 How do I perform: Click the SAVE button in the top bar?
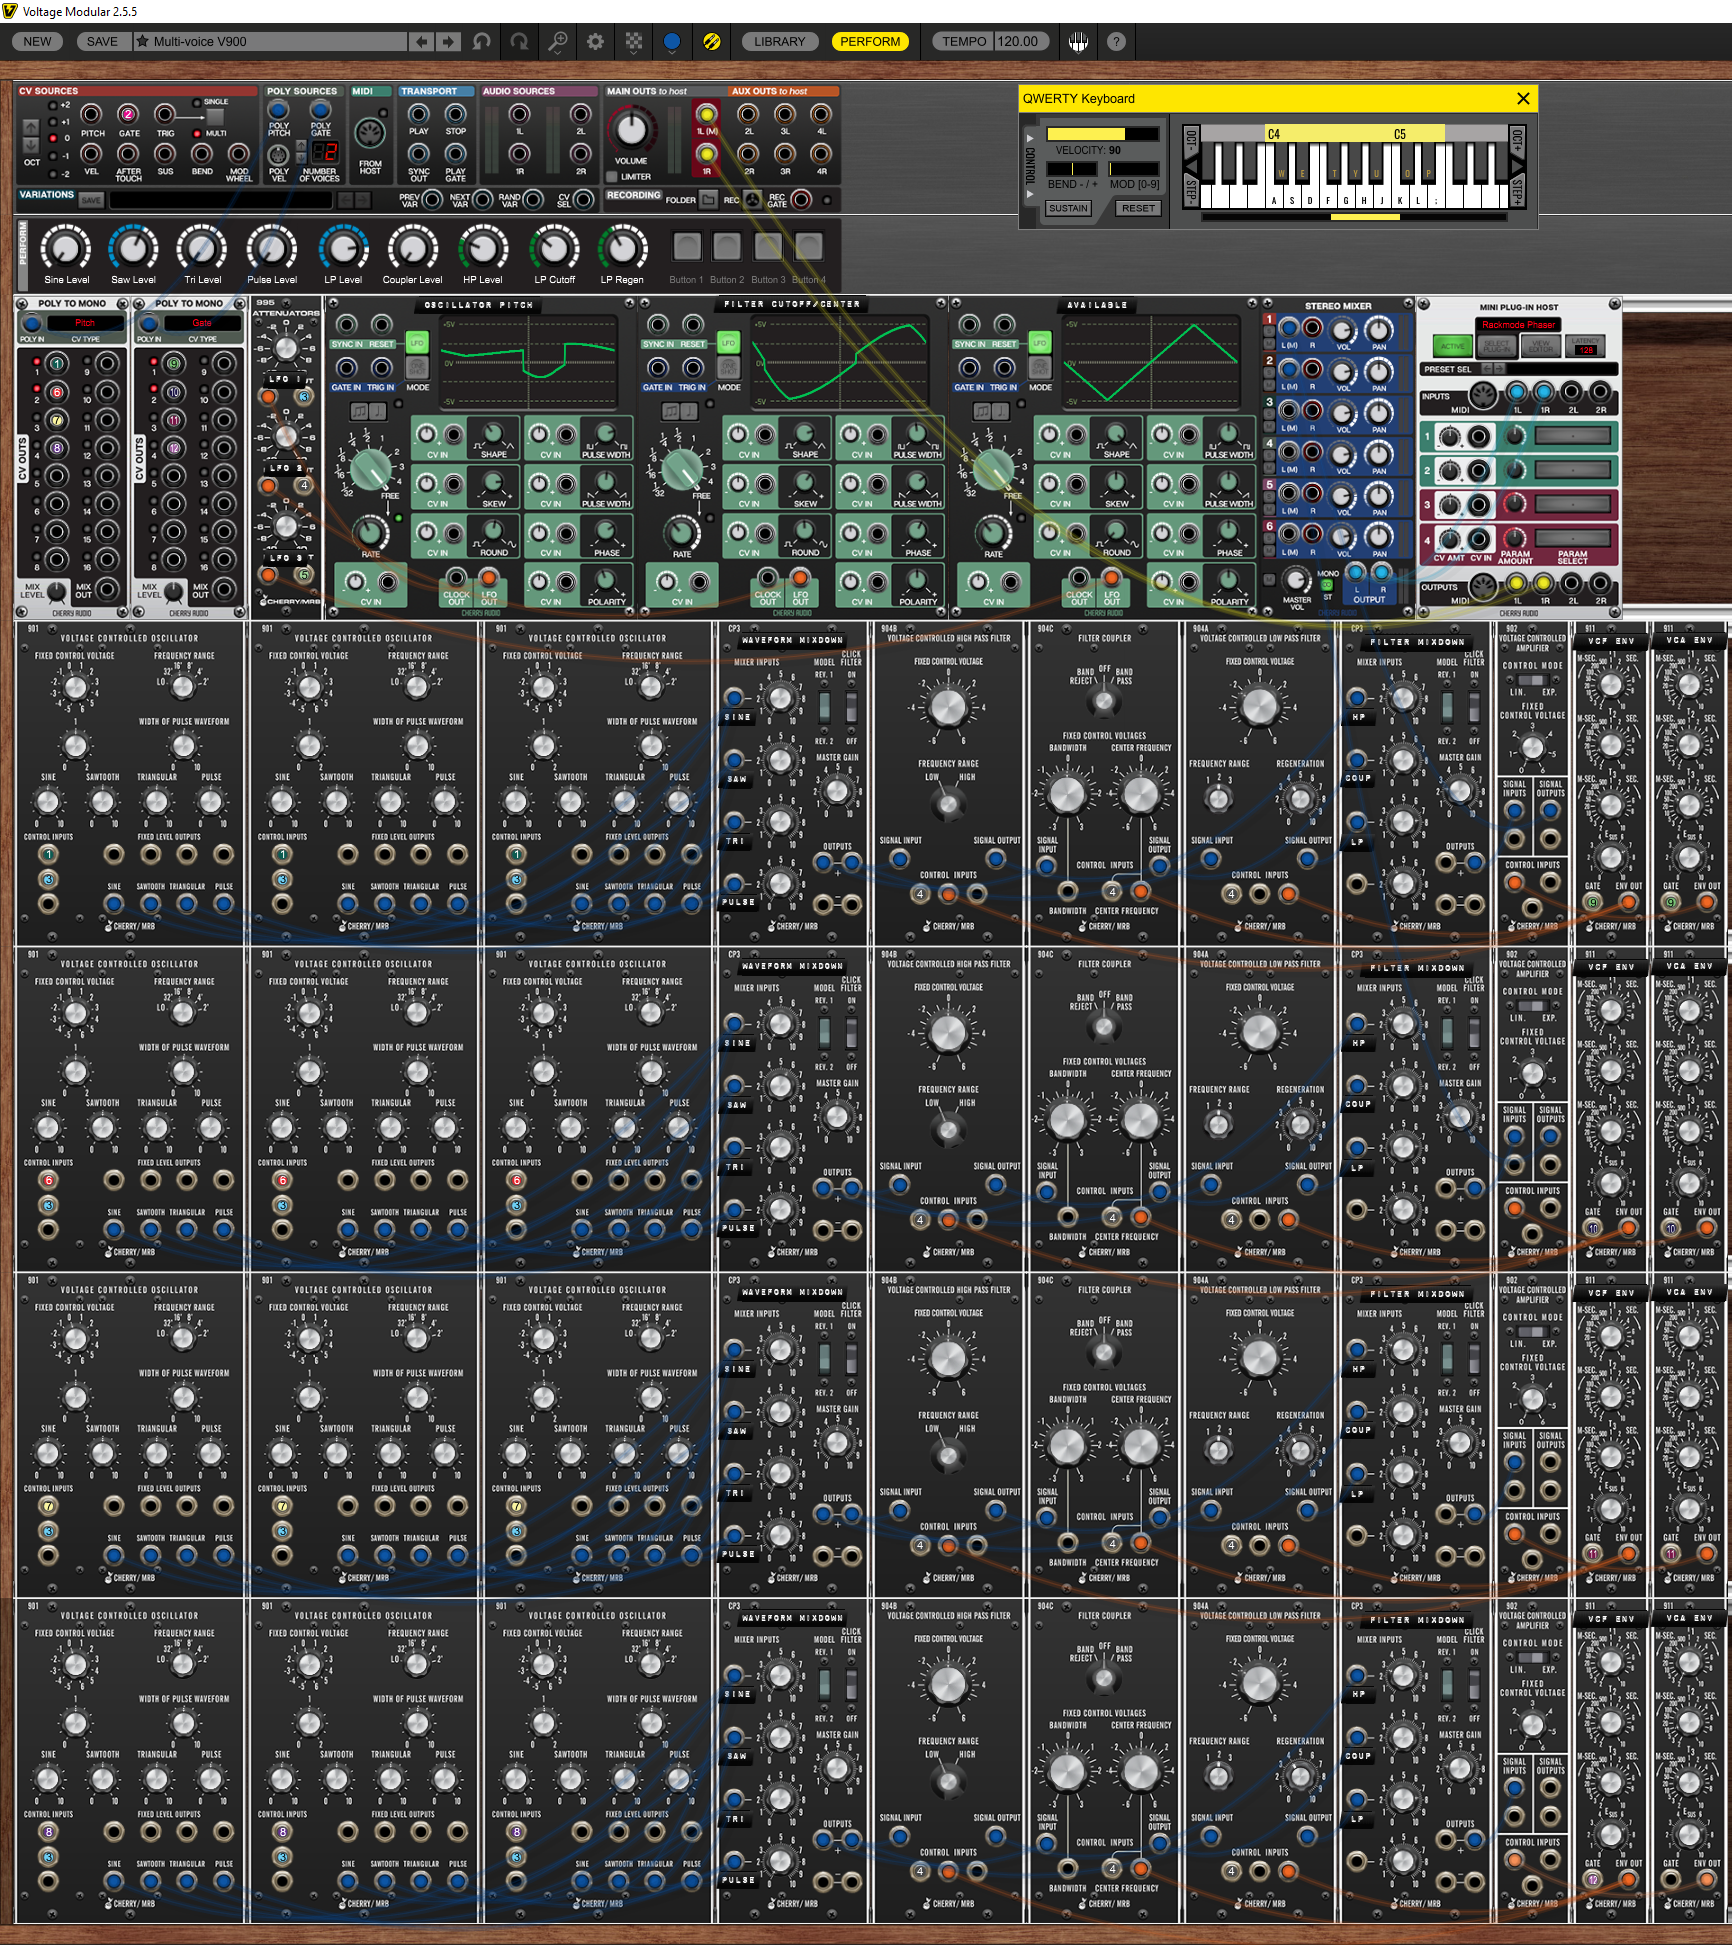click(102, 41)
